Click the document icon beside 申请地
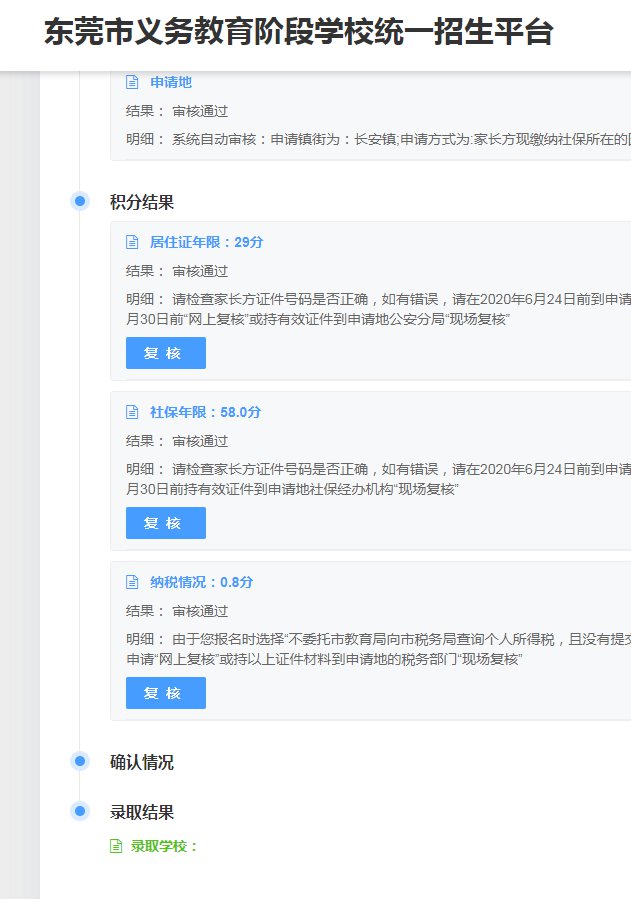 point(132,82)
